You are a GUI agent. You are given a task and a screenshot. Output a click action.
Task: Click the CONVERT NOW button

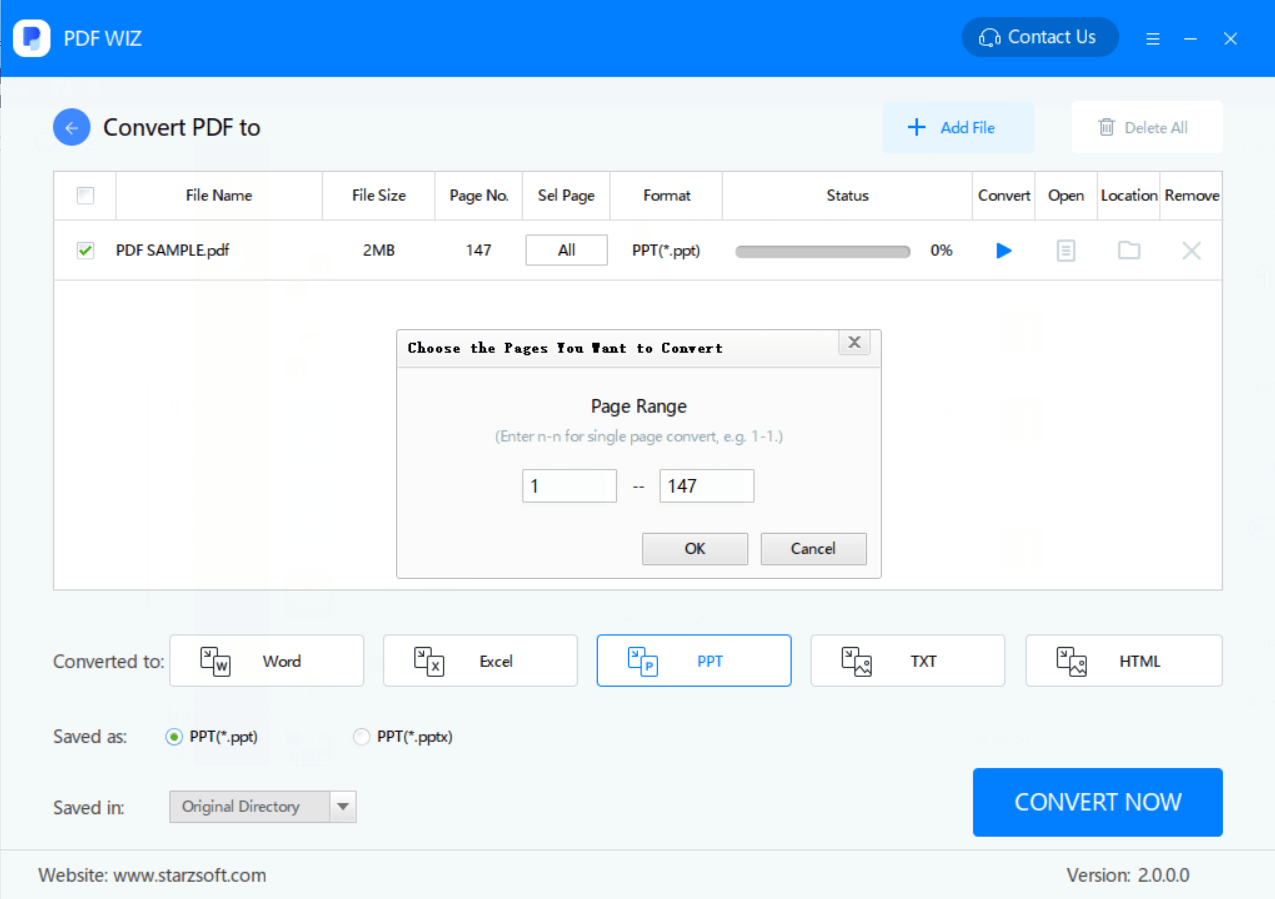pos(1097,802)
